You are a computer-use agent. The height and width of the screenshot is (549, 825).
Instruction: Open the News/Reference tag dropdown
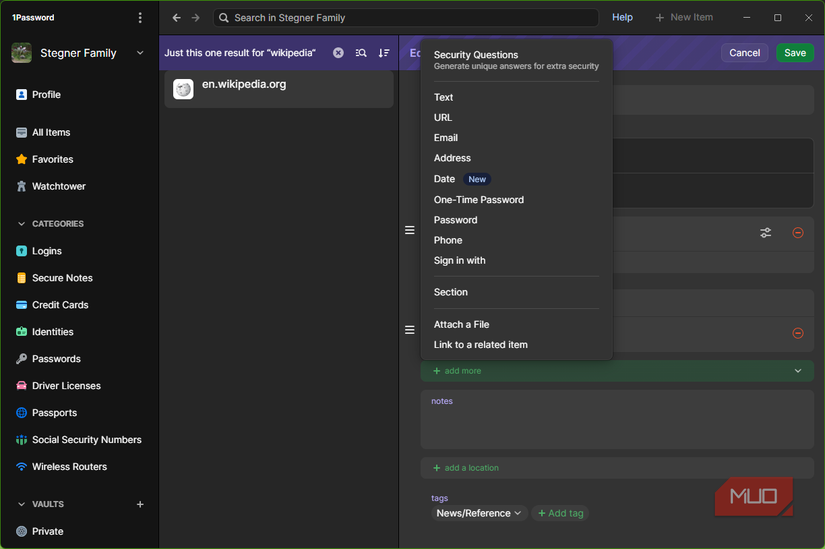click(479, 513)
